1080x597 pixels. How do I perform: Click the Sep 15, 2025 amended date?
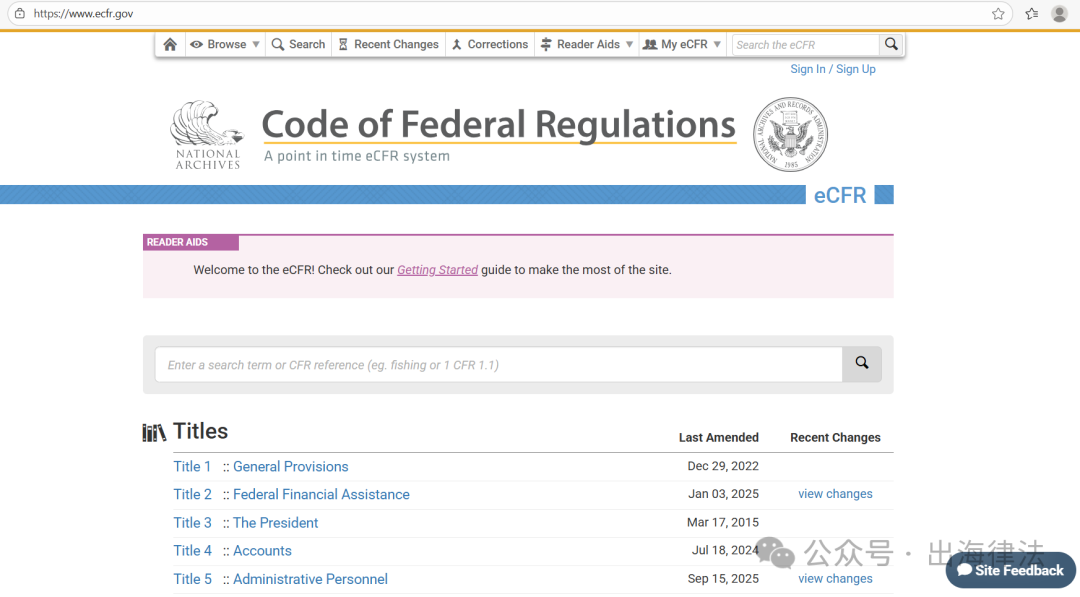pos(723,579)
